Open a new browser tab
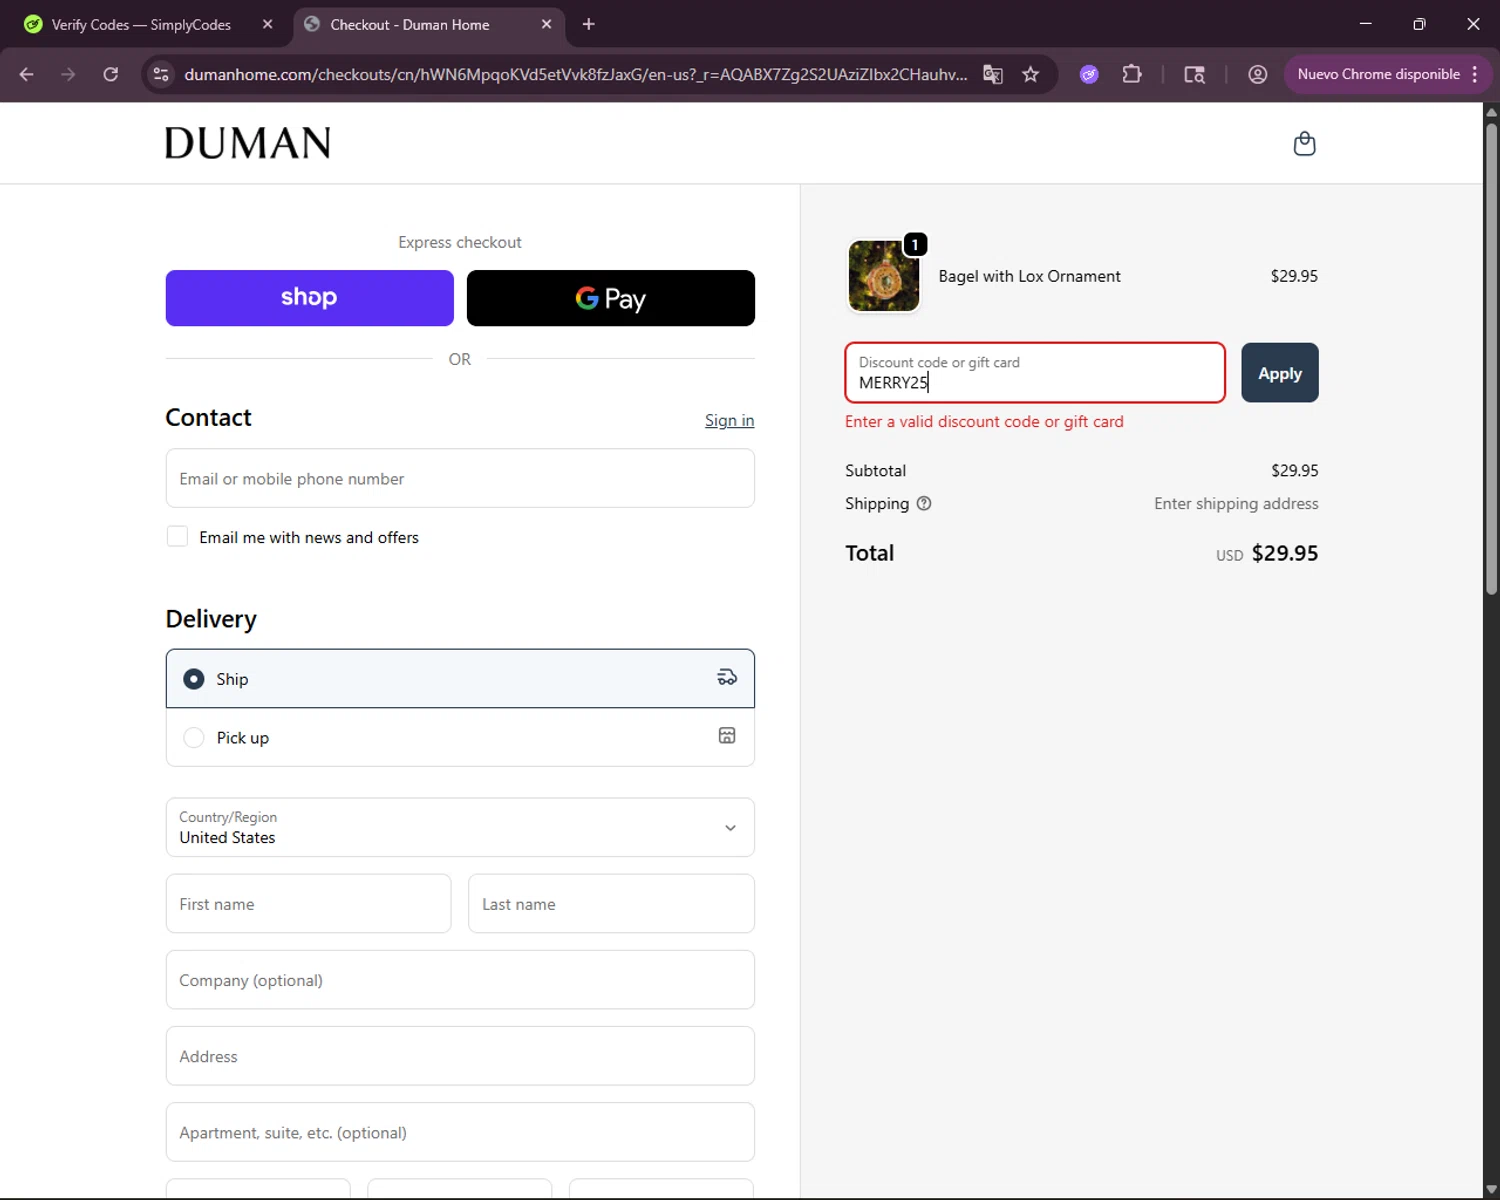This screenshot has height=1200, width=1500. coord(589,24)
